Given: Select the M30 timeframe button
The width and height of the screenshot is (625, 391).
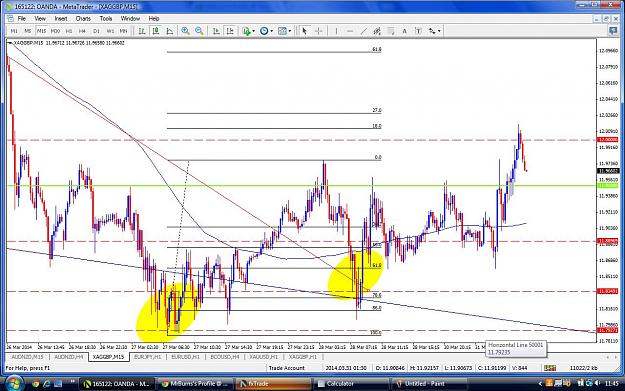Looking at the screenshot, I should tap(55, 31).
